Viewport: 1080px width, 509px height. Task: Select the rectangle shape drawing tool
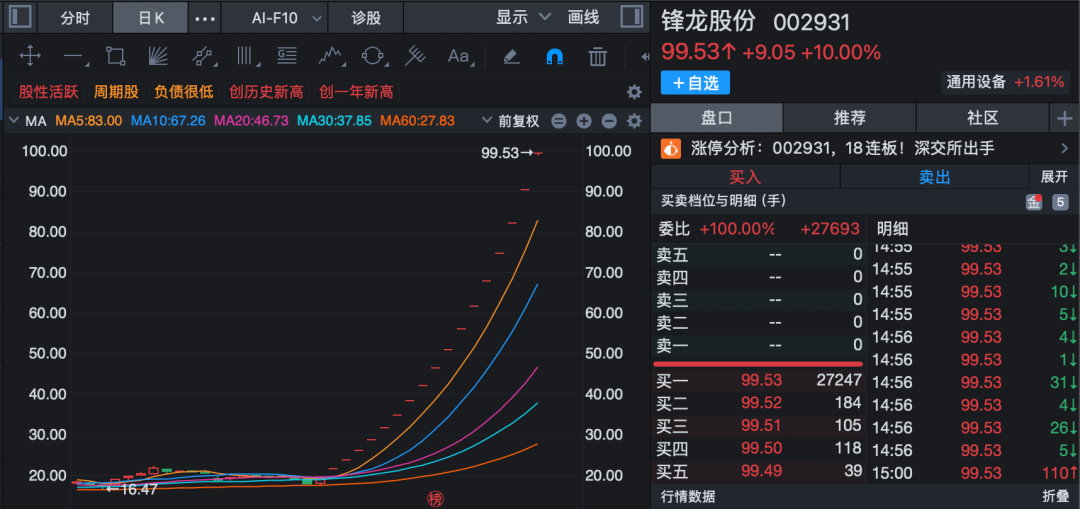tap(116, 56)
